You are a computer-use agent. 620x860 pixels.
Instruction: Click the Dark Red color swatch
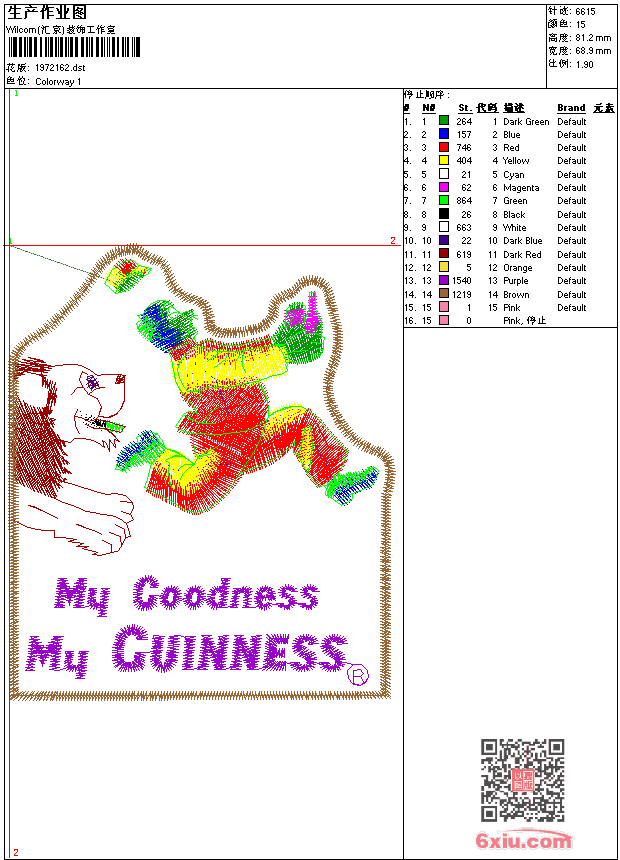click(444, 254)
